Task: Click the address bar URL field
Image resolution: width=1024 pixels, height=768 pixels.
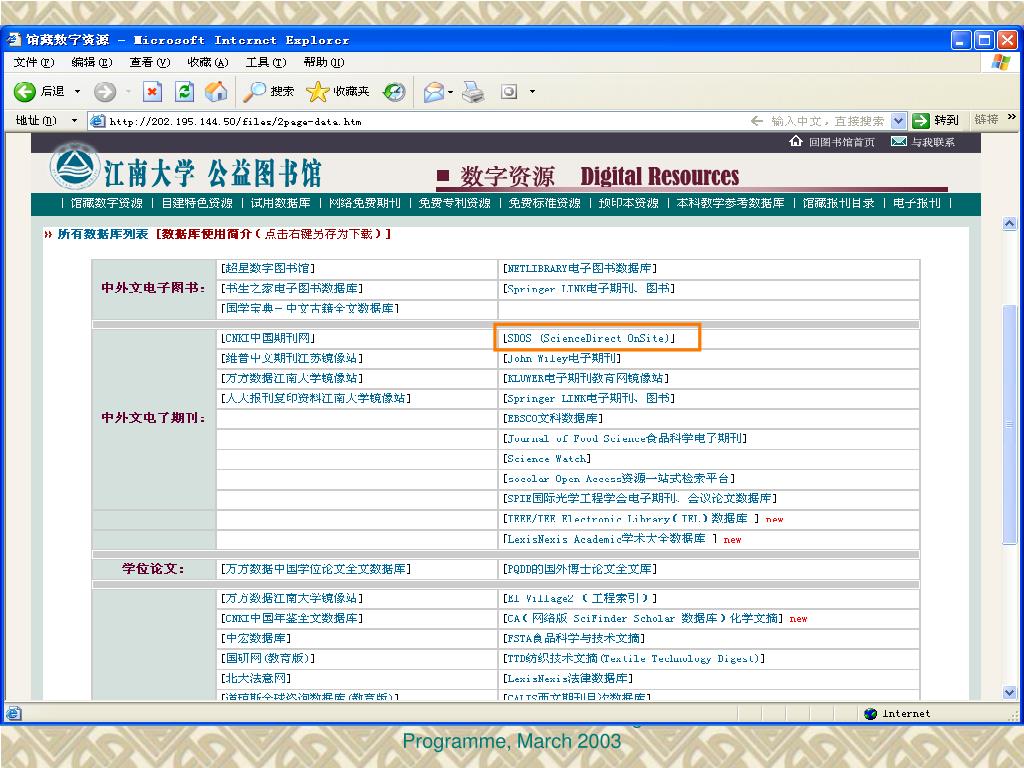Action: (418, 121)
